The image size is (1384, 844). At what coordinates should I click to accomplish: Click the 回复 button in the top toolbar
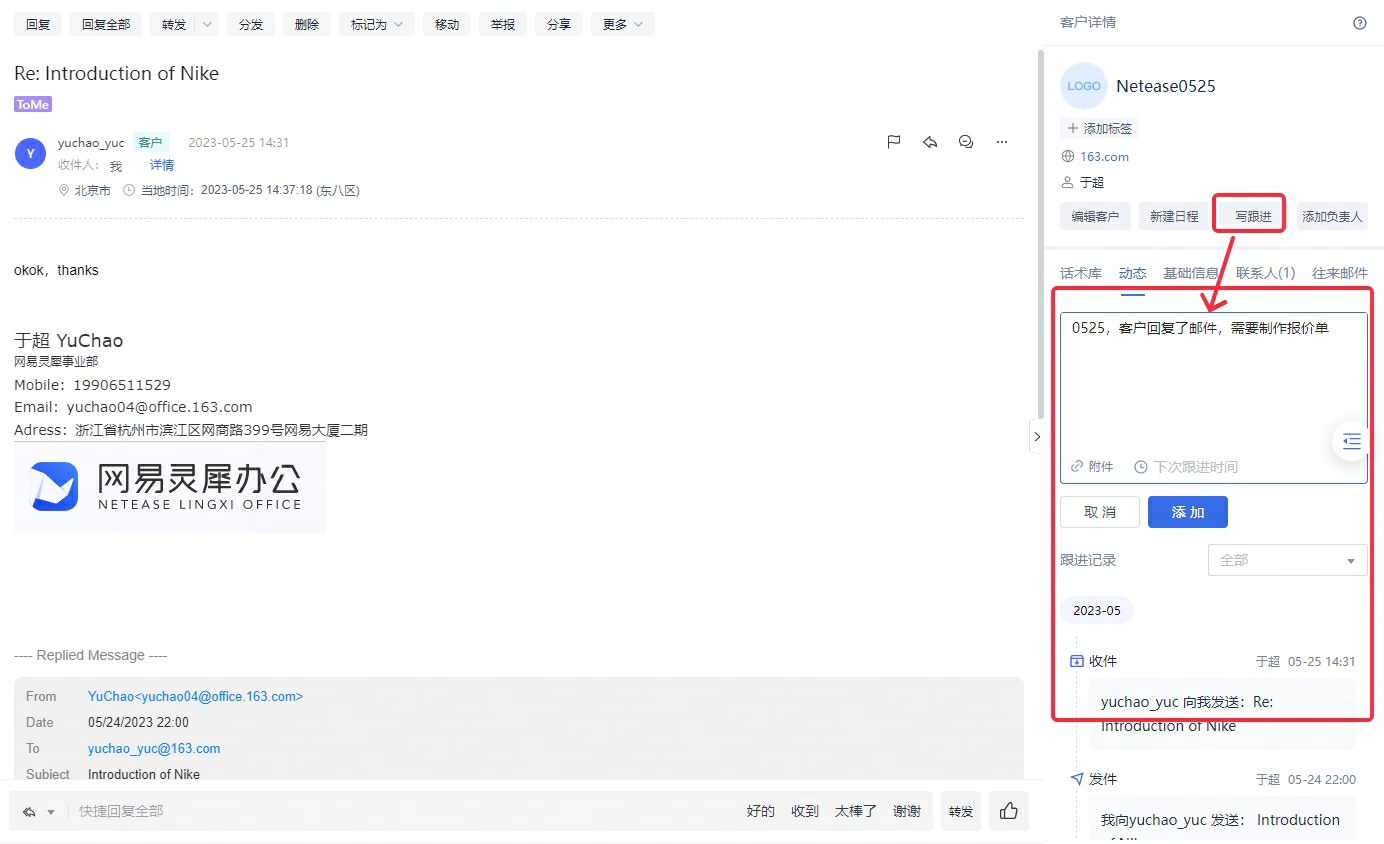click(x=38, y=24)
